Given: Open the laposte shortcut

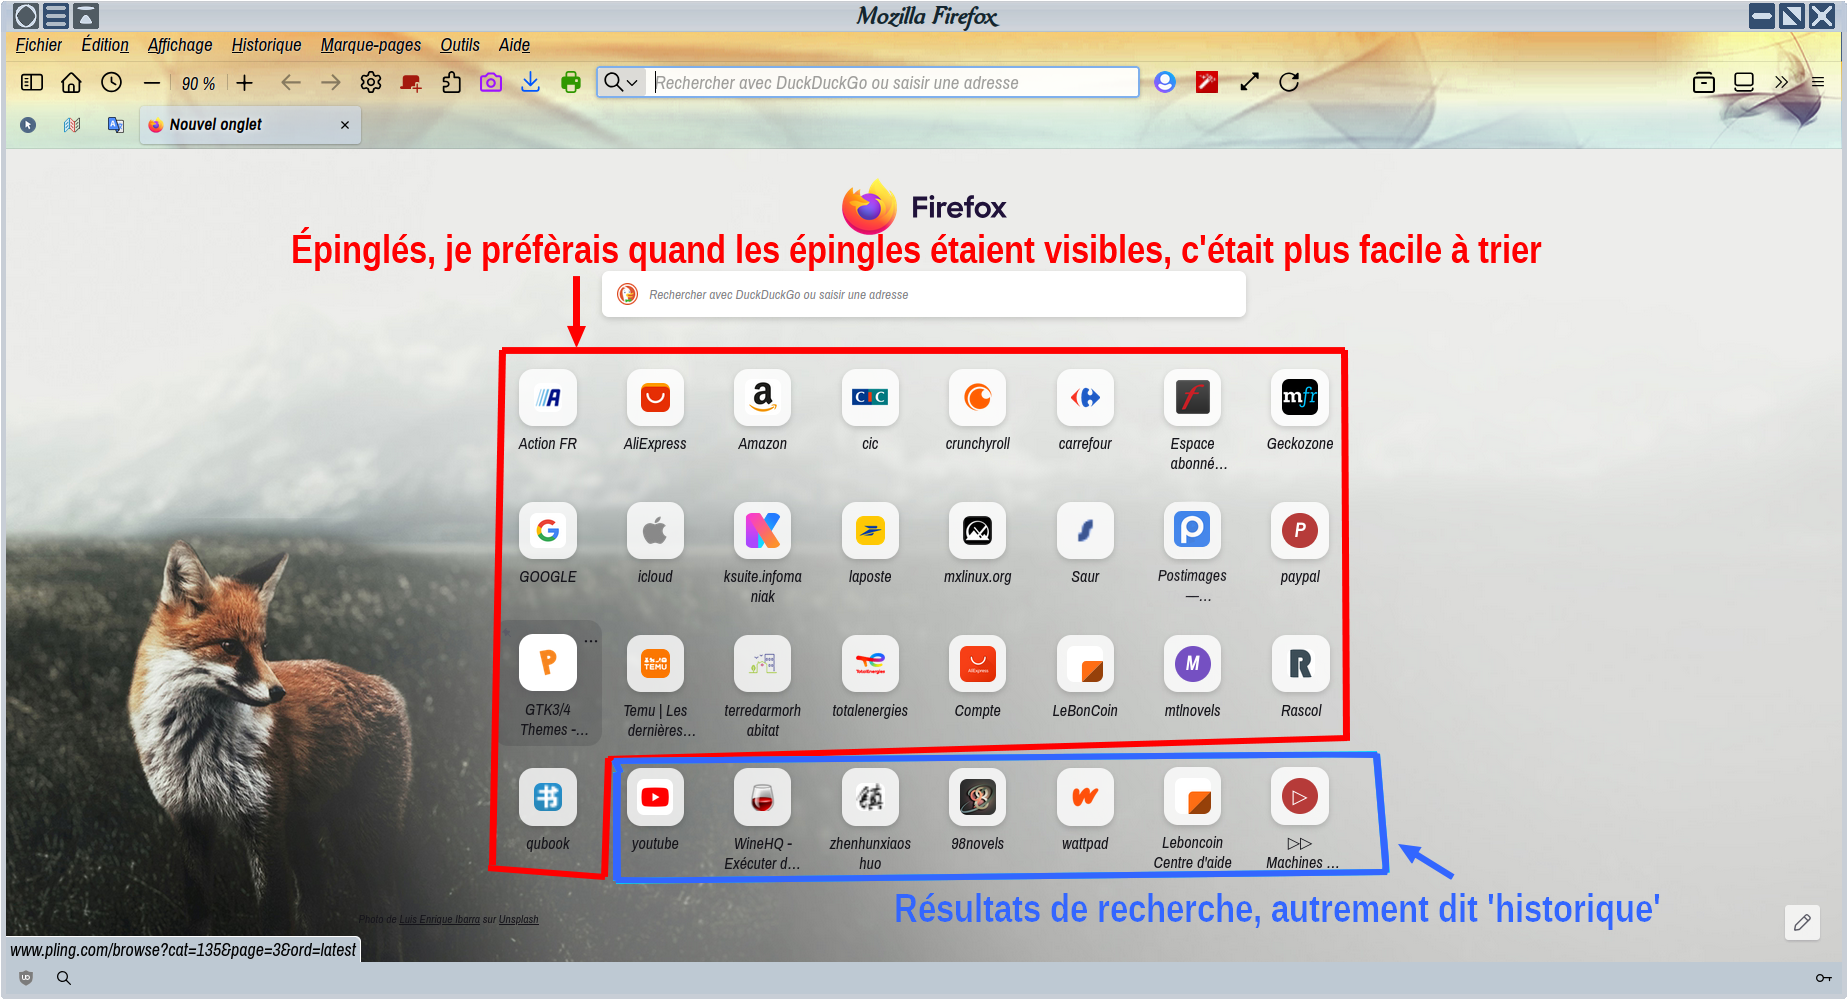Looking at the screenshot, I should 870,531.
